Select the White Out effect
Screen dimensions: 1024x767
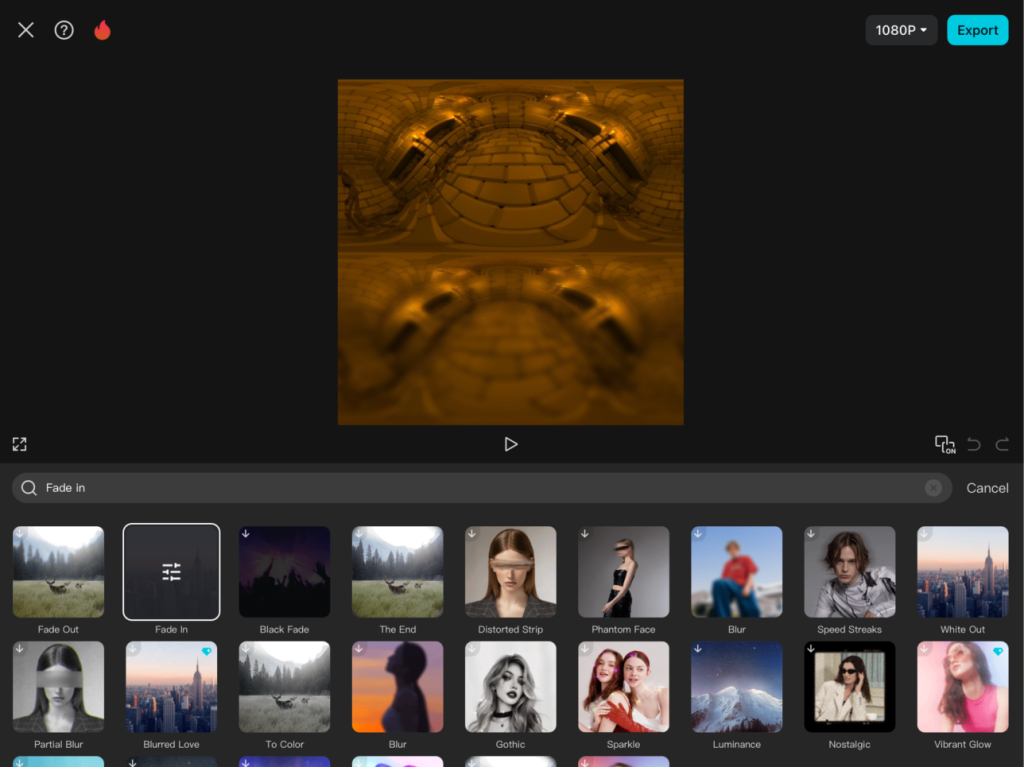[962, 572]
